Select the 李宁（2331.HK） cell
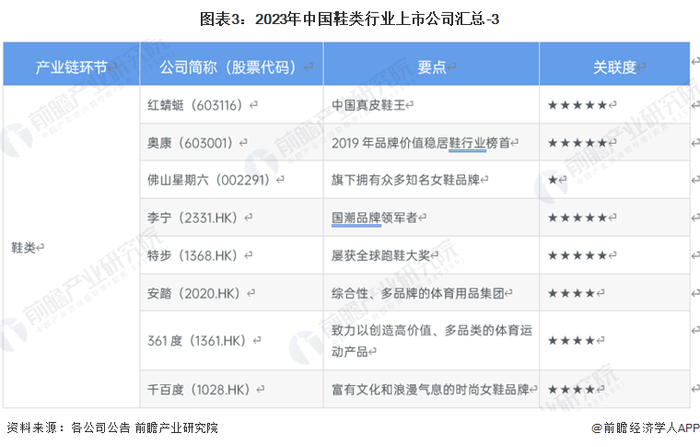The width and height of the screenshot is (700, 447). [231, 217]
